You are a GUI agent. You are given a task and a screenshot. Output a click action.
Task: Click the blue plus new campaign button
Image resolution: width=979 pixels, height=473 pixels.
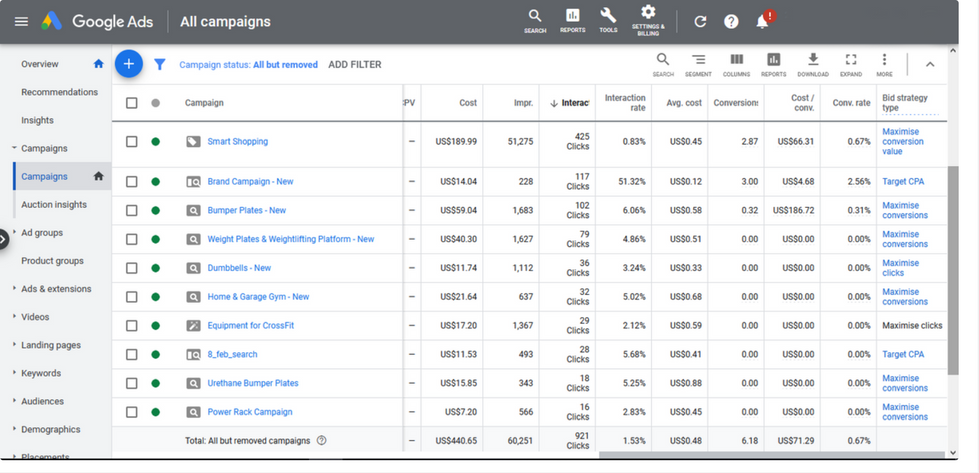(x=129, y=64)
